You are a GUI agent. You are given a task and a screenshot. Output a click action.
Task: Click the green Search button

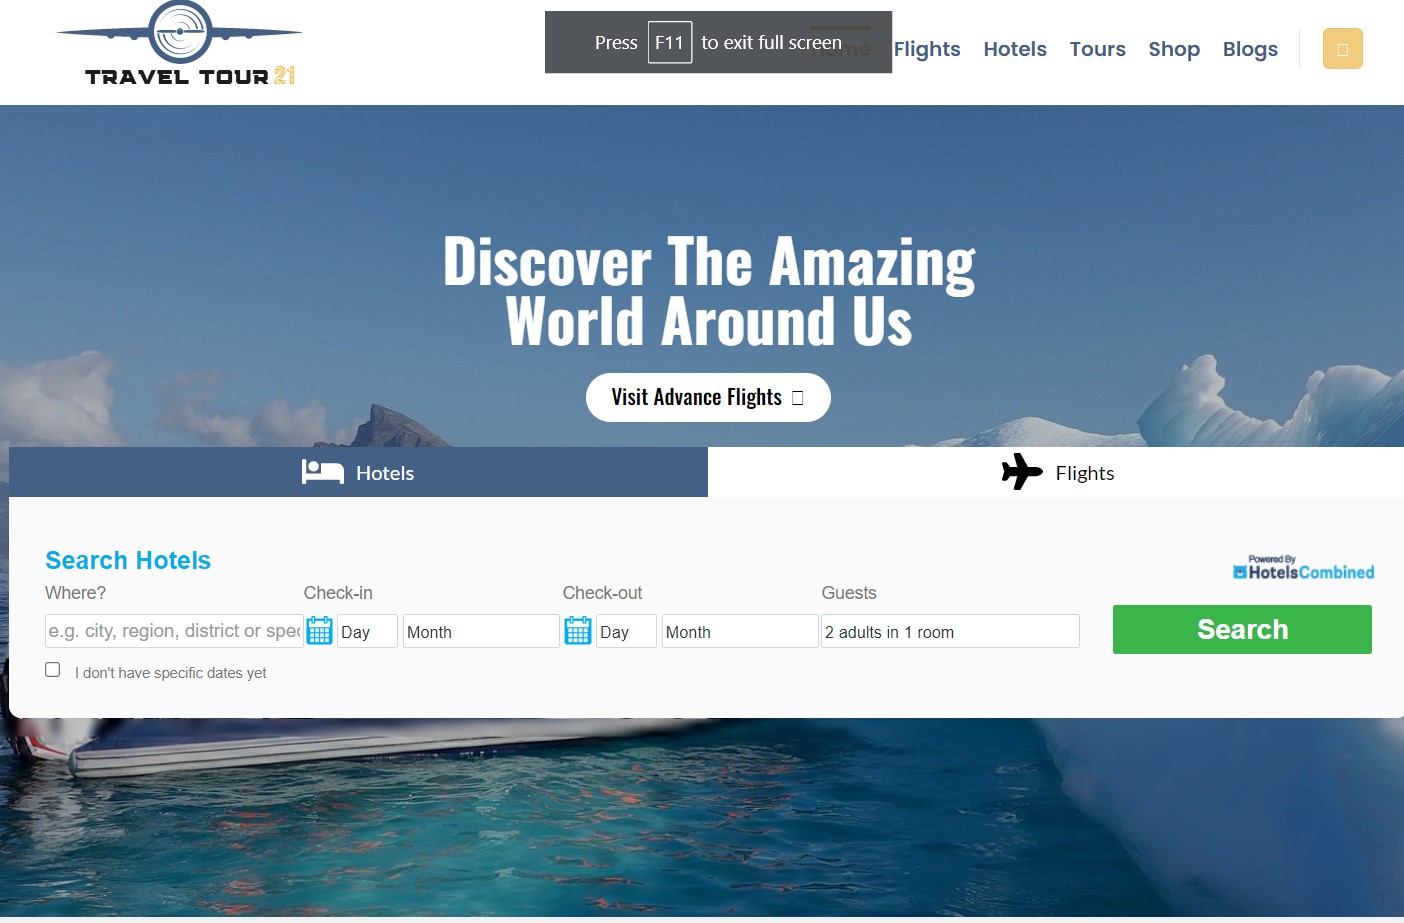(x=1242, y=629)
